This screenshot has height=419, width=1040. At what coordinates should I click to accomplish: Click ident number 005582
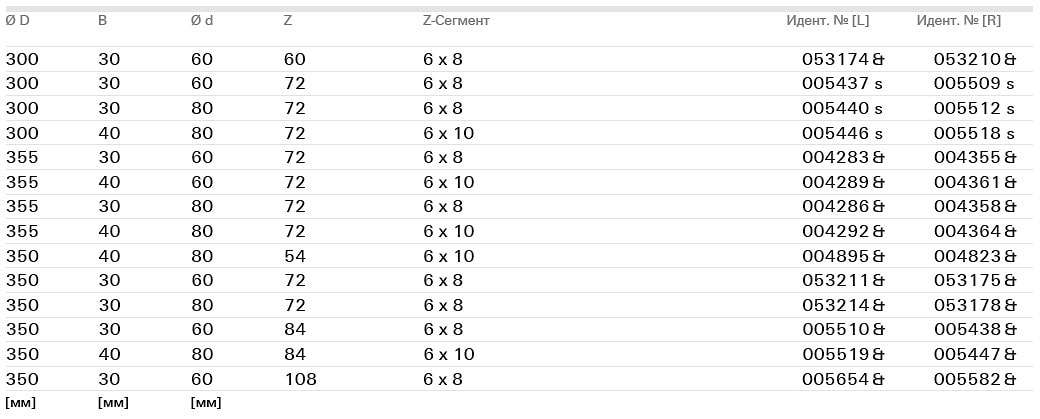[x=966, y=379]
